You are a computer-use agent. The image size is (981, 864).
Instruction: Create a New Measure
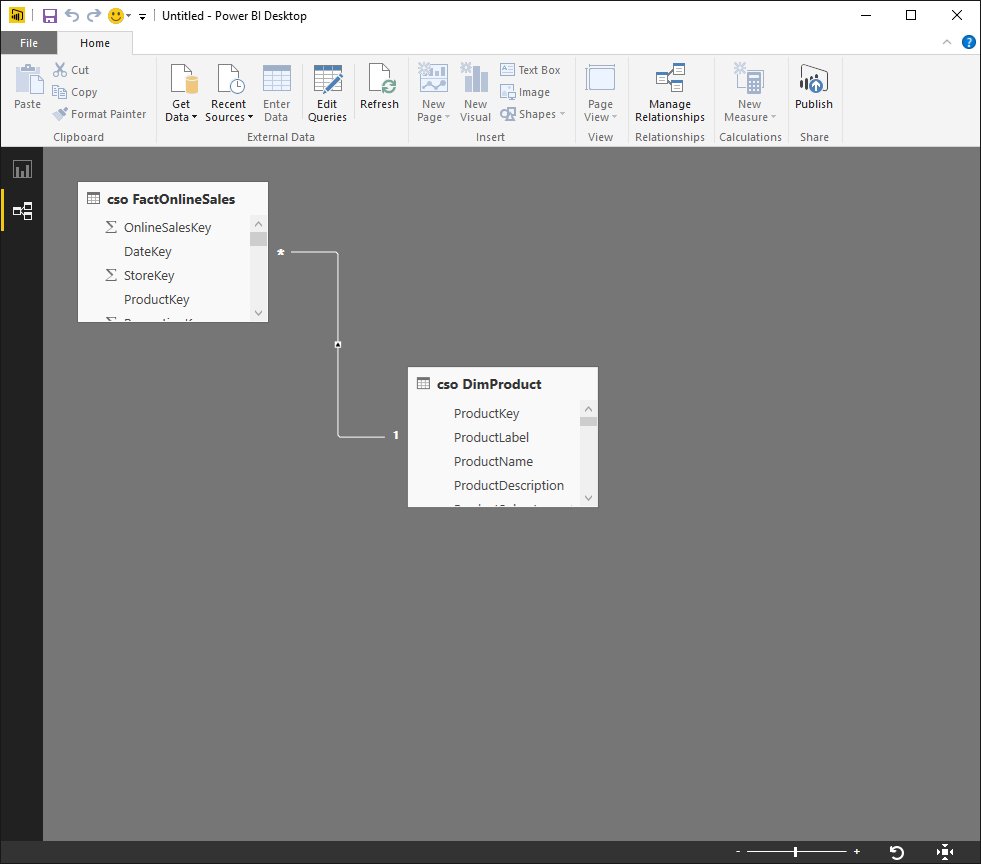tap(749, 91)
